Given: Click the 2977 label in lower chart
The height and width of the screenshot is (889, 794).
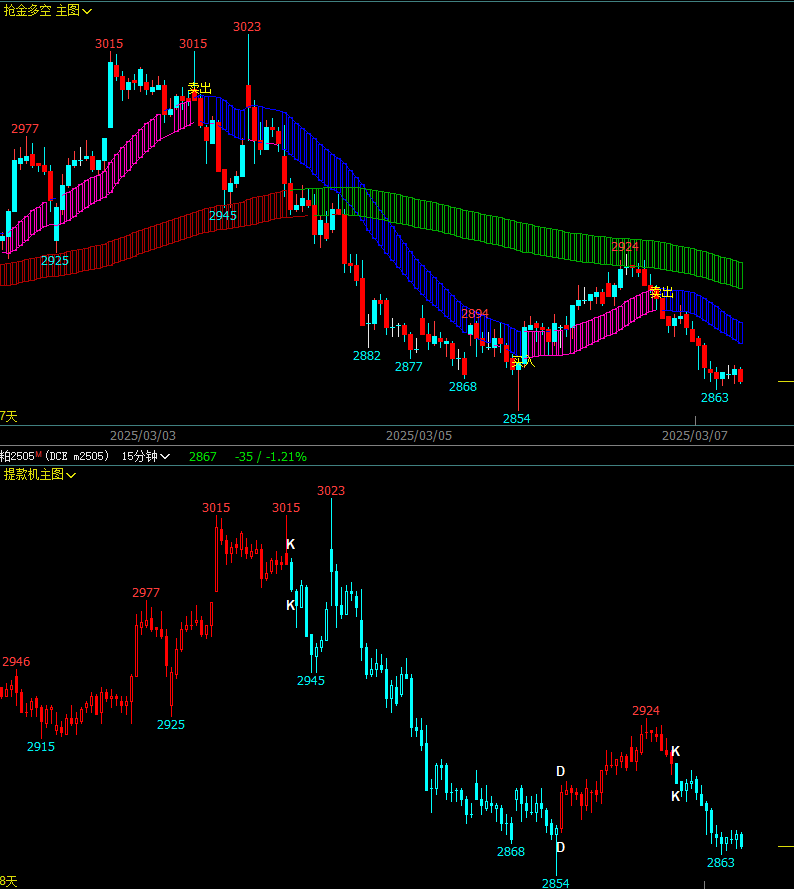Looking at the screenshot, I should tap(146, 592).
